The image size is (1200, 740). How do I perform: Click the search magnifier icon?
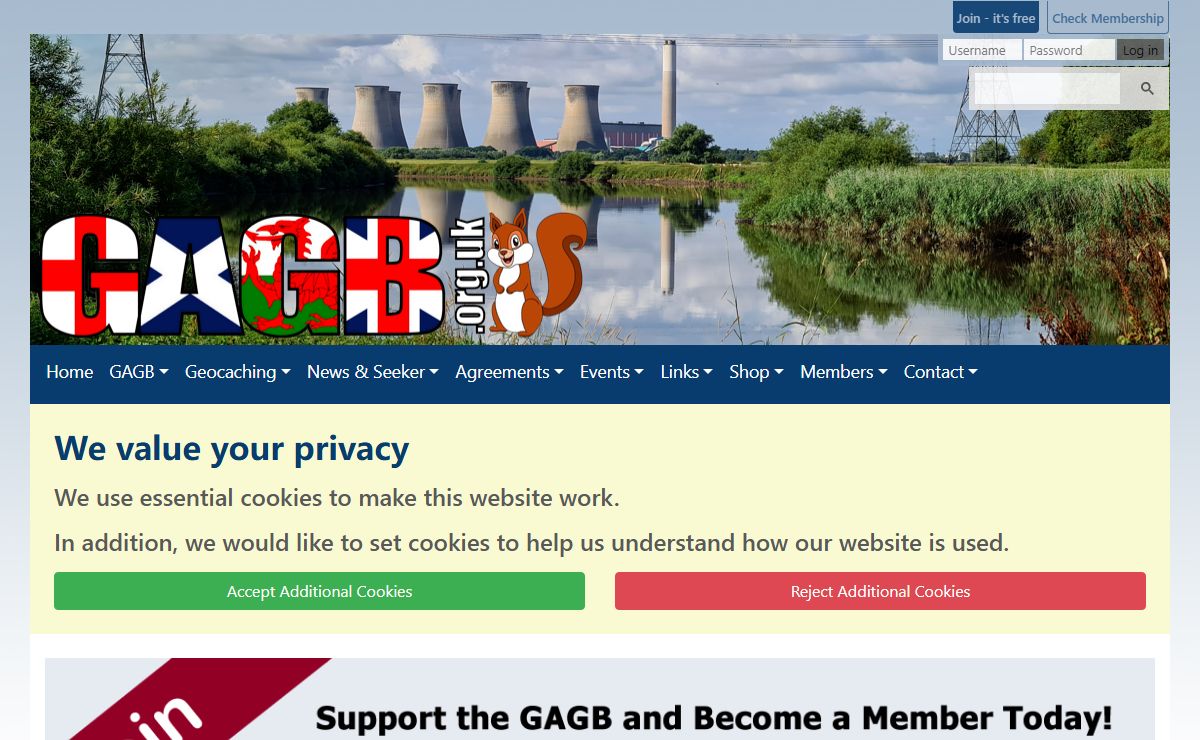coord(1146,89)
